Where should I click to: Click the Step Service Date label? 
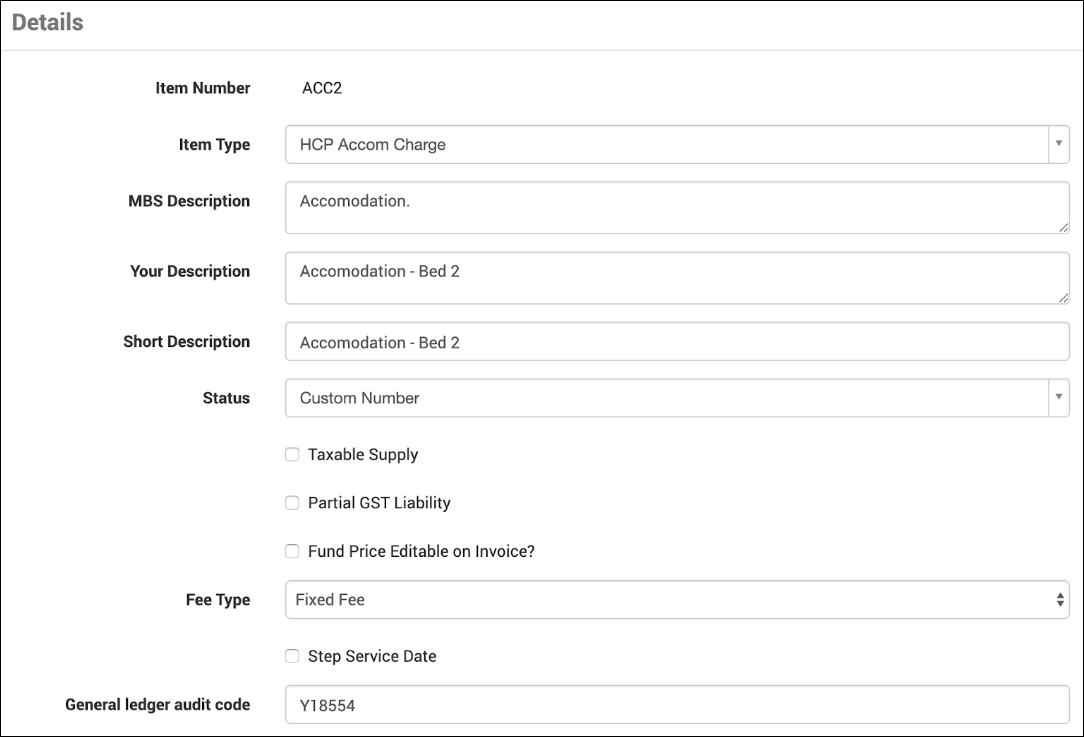pos(372,657)
